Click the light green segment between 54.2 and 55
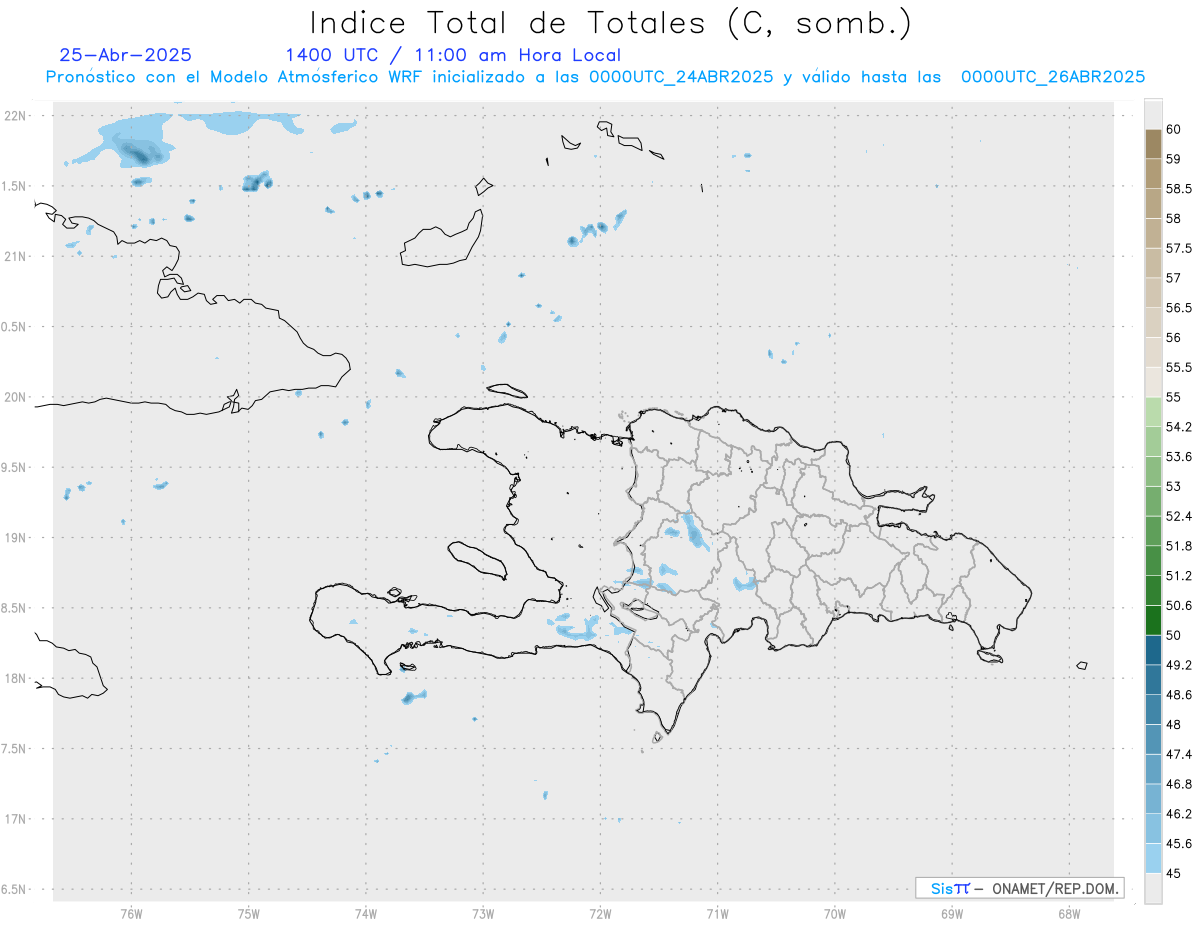The image size is (1200, 927). coord(1153,412)
